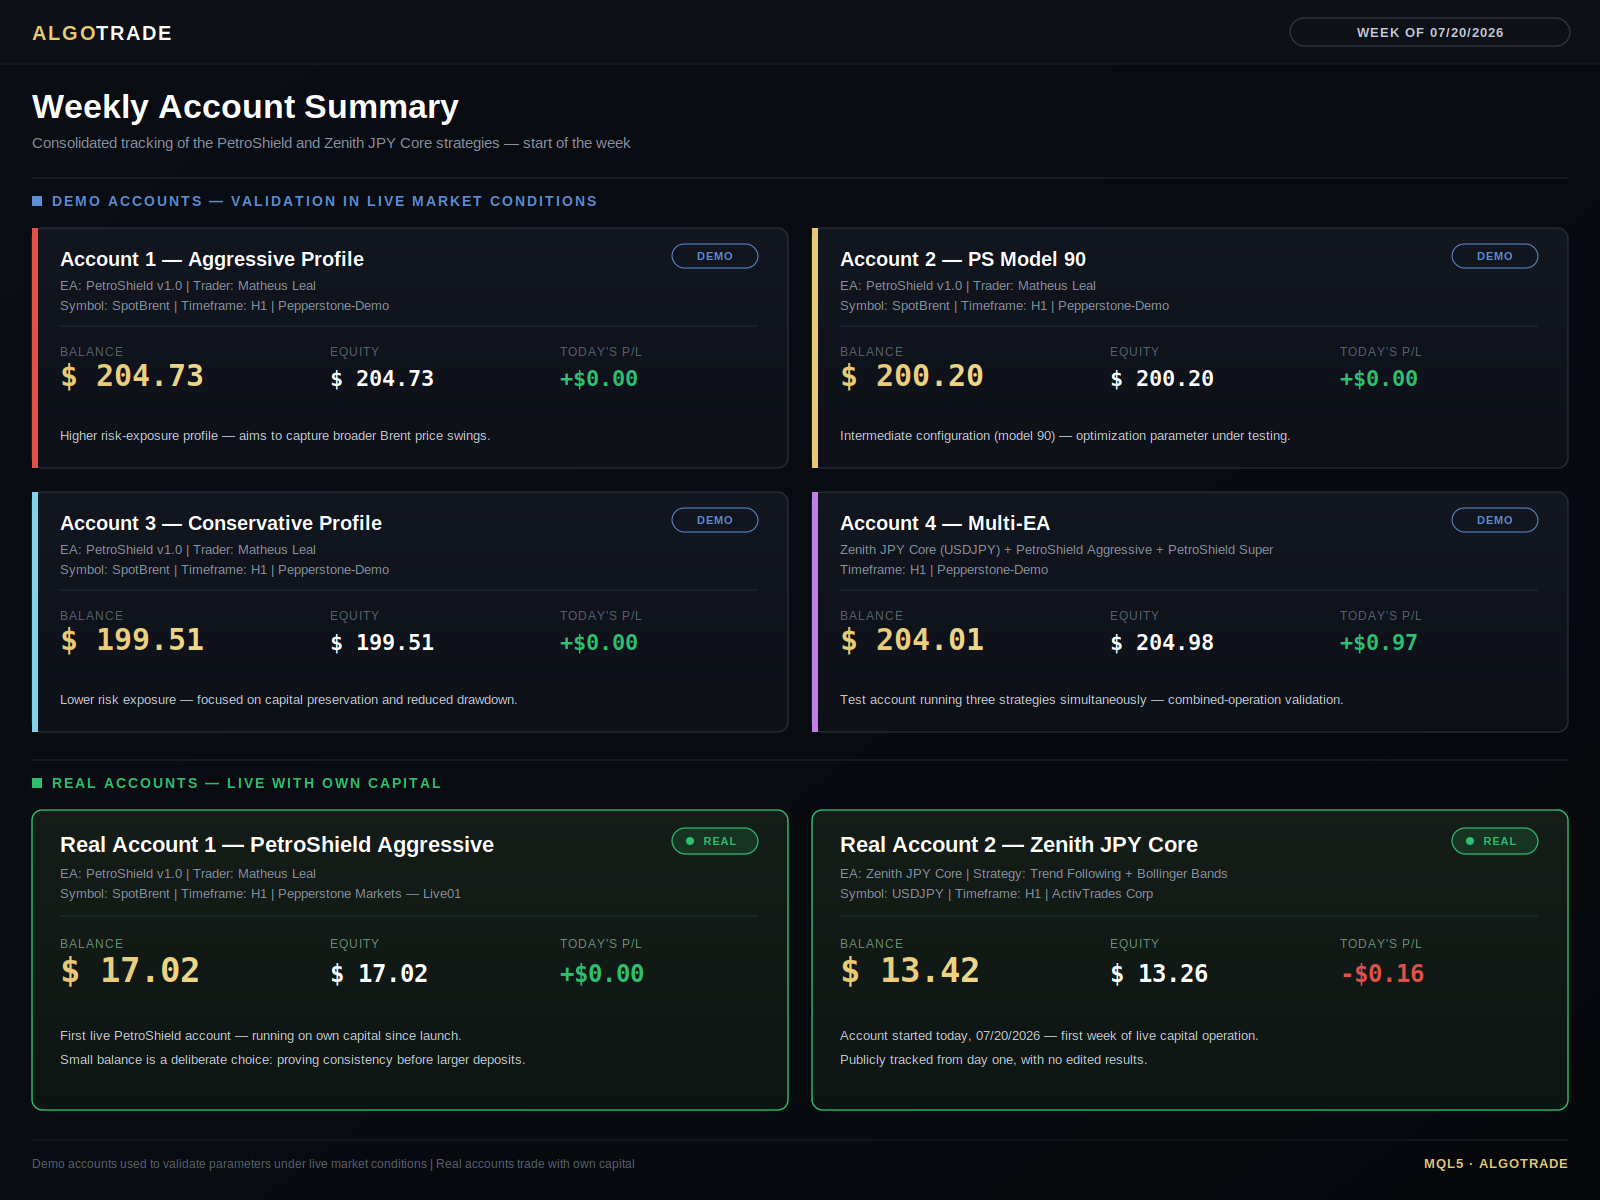Click the ALGOTRADE logo
The height and width of the screenshot is (1200, 1600).
click(x=102, y=33)
